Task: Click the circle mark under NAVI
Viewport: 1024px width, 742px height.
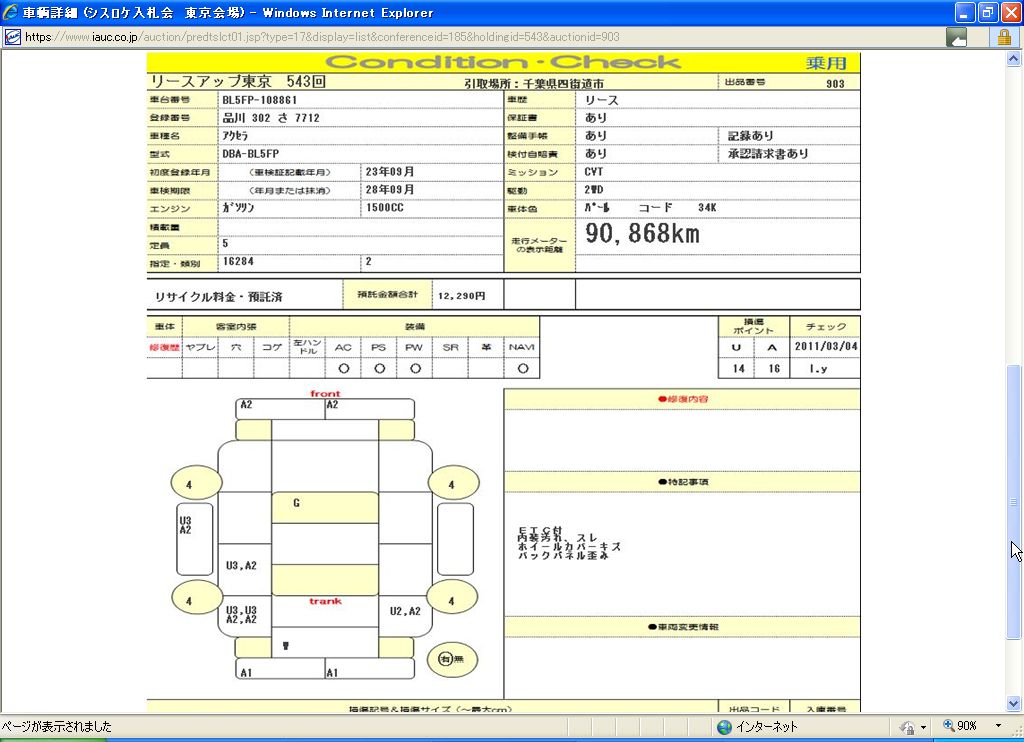Action: [521, 369]
